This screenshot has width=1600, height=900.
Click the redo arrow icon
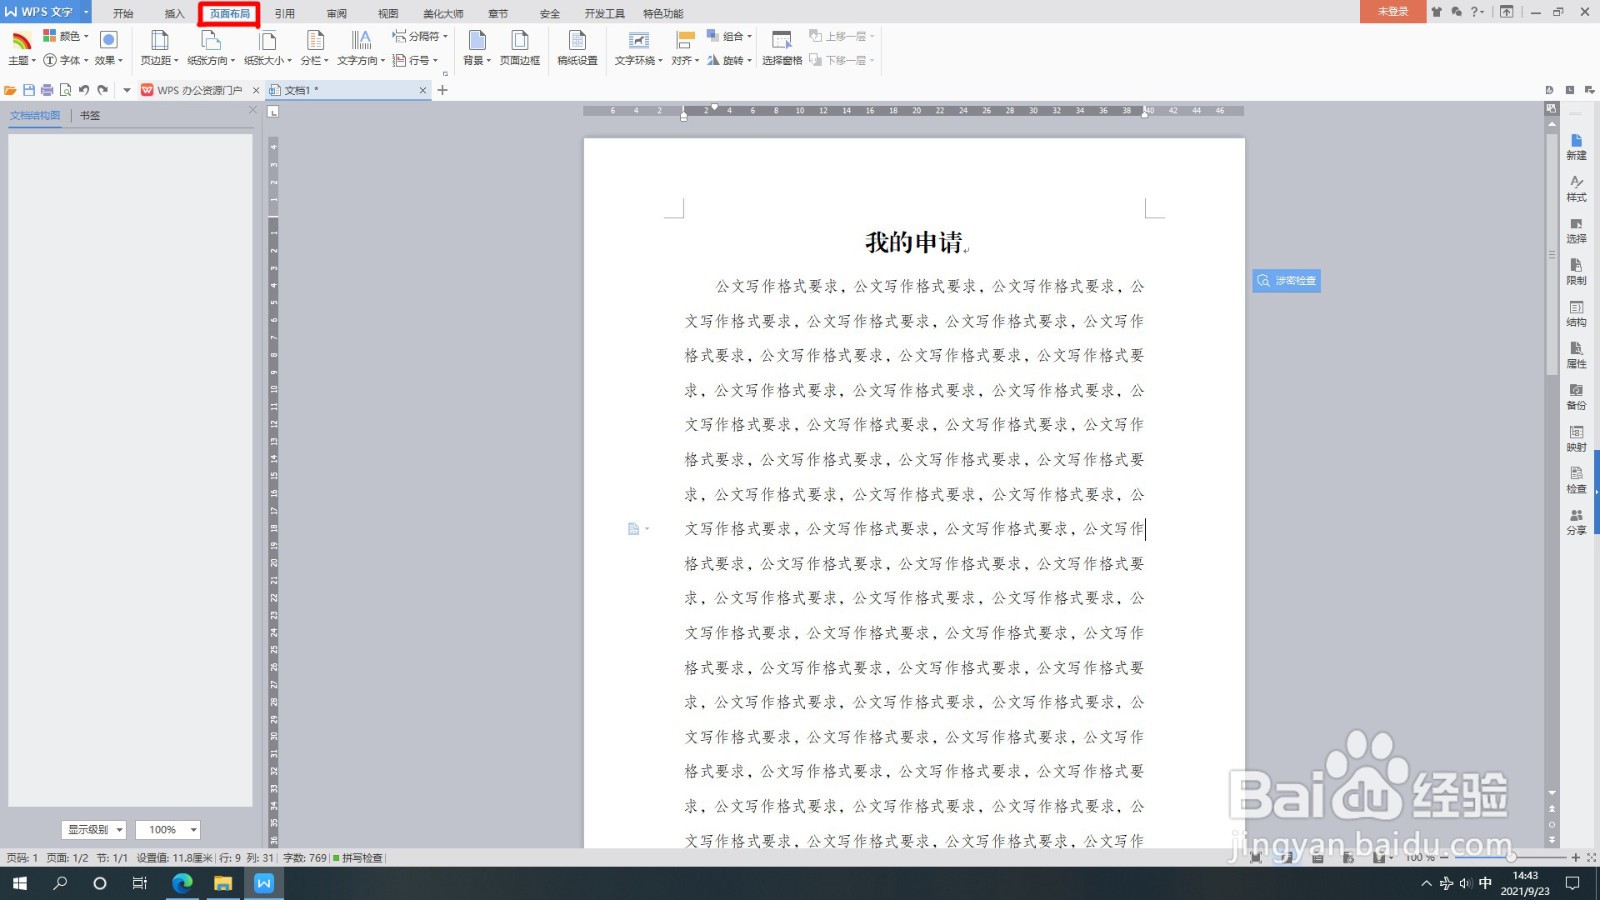[x=102, y=90]
